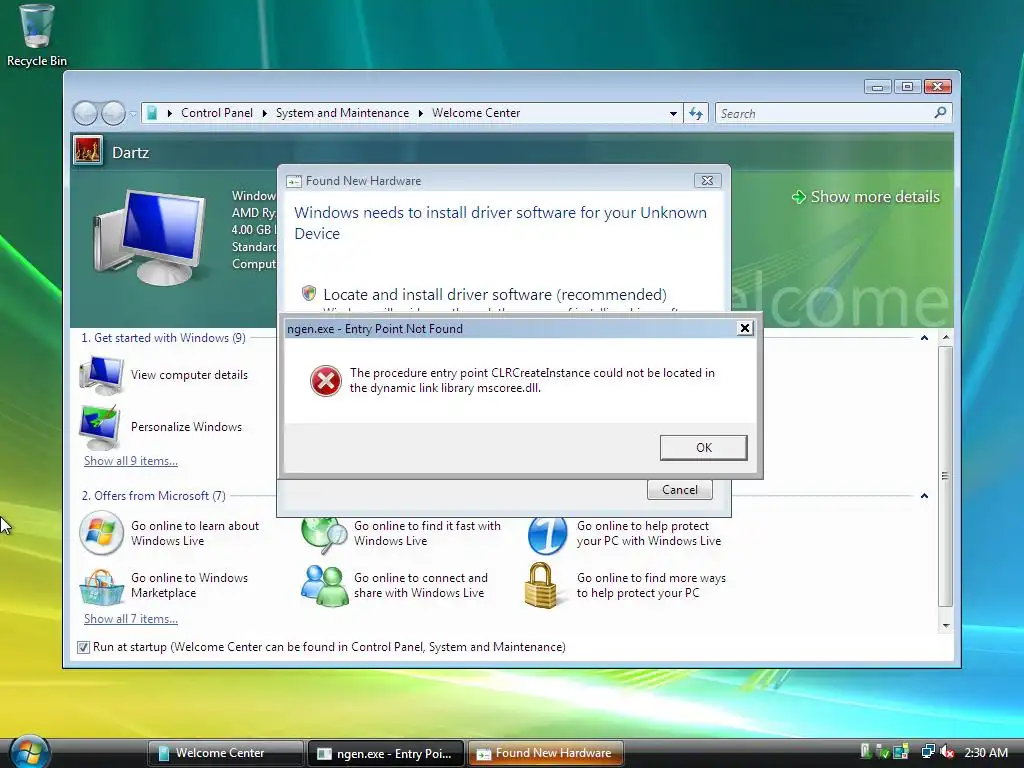
Task: Click Go online to learn about Windows Live
Action: 195,534
